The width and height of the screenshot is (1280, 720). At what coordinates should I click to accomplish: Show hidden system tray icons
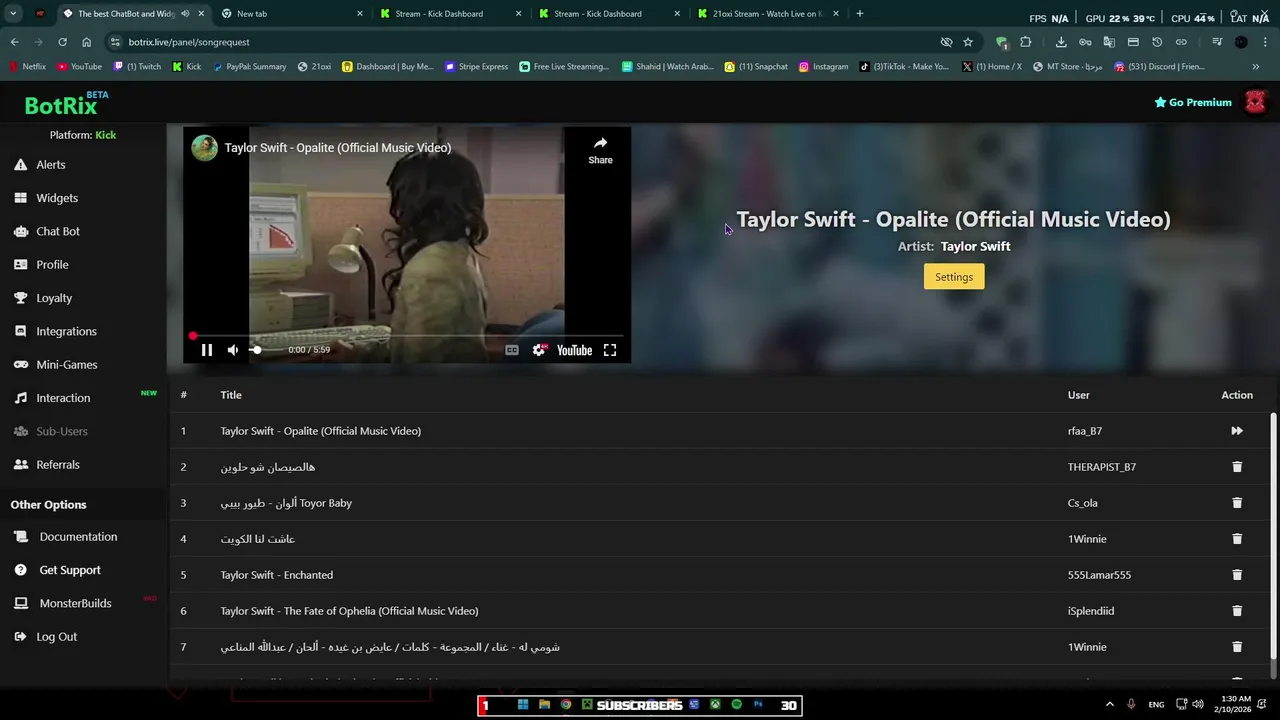point(1109,705)
